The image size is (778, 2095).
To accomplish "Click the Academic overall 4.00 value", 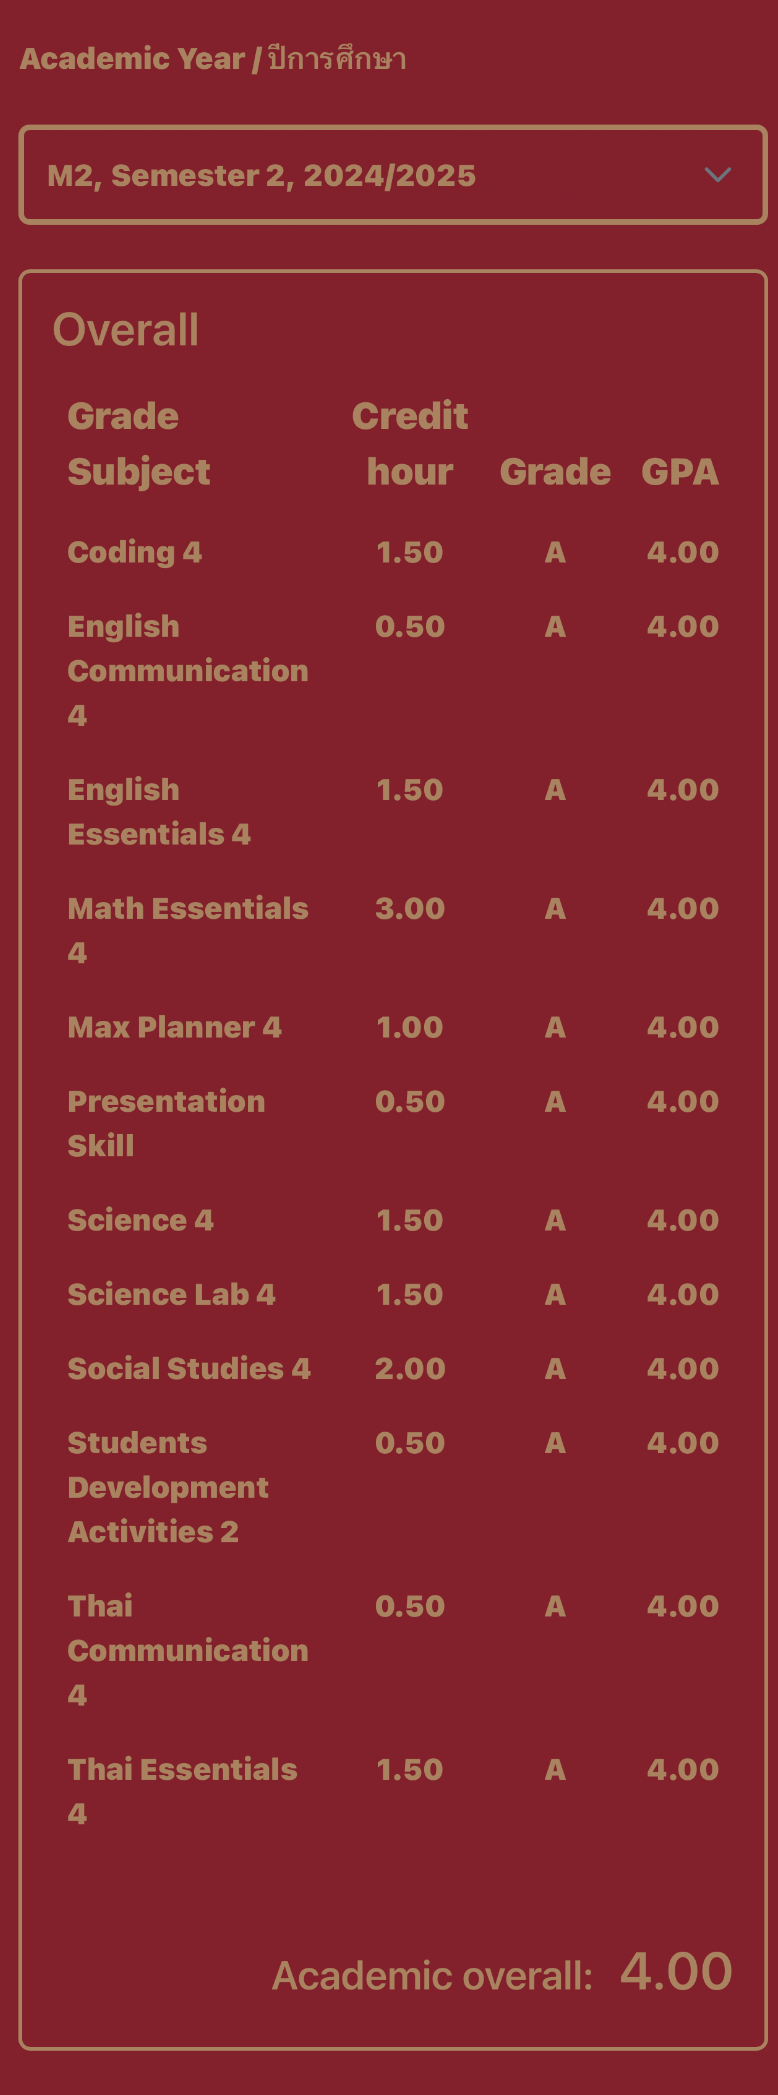I will (x=676, y=1971).
